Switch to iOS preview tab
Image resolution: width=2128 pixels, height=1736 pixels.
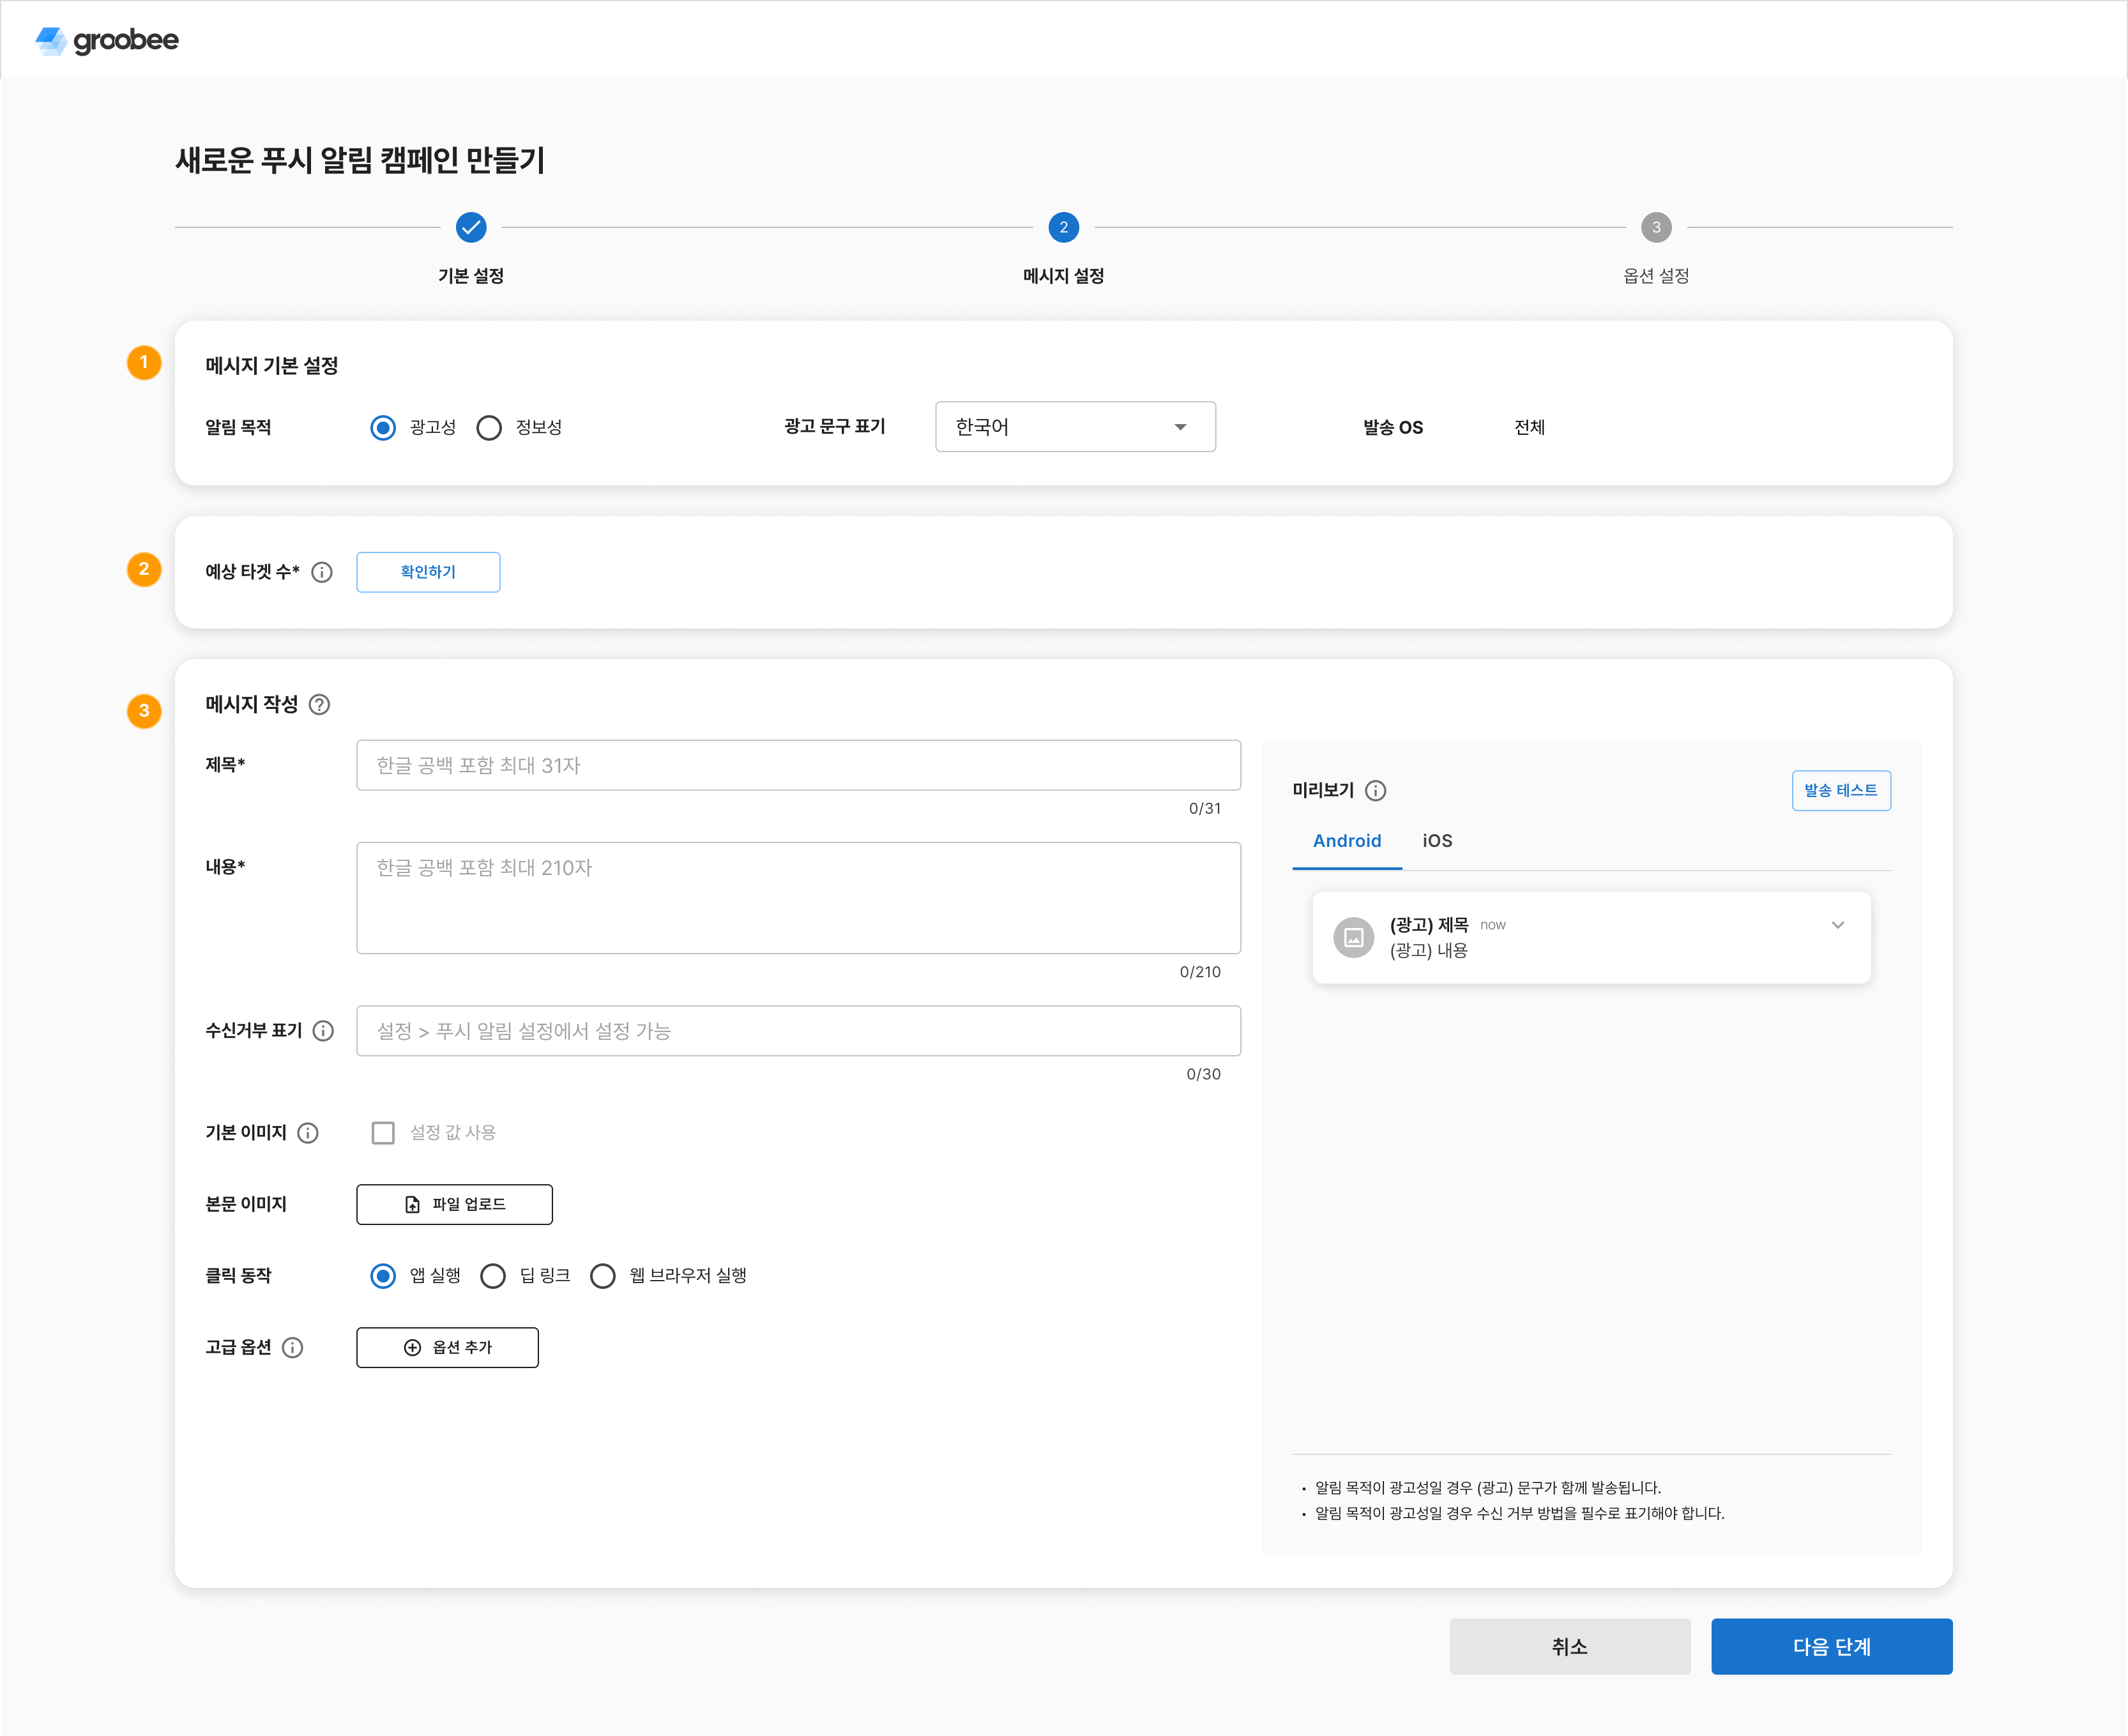tap(1437, 841)
